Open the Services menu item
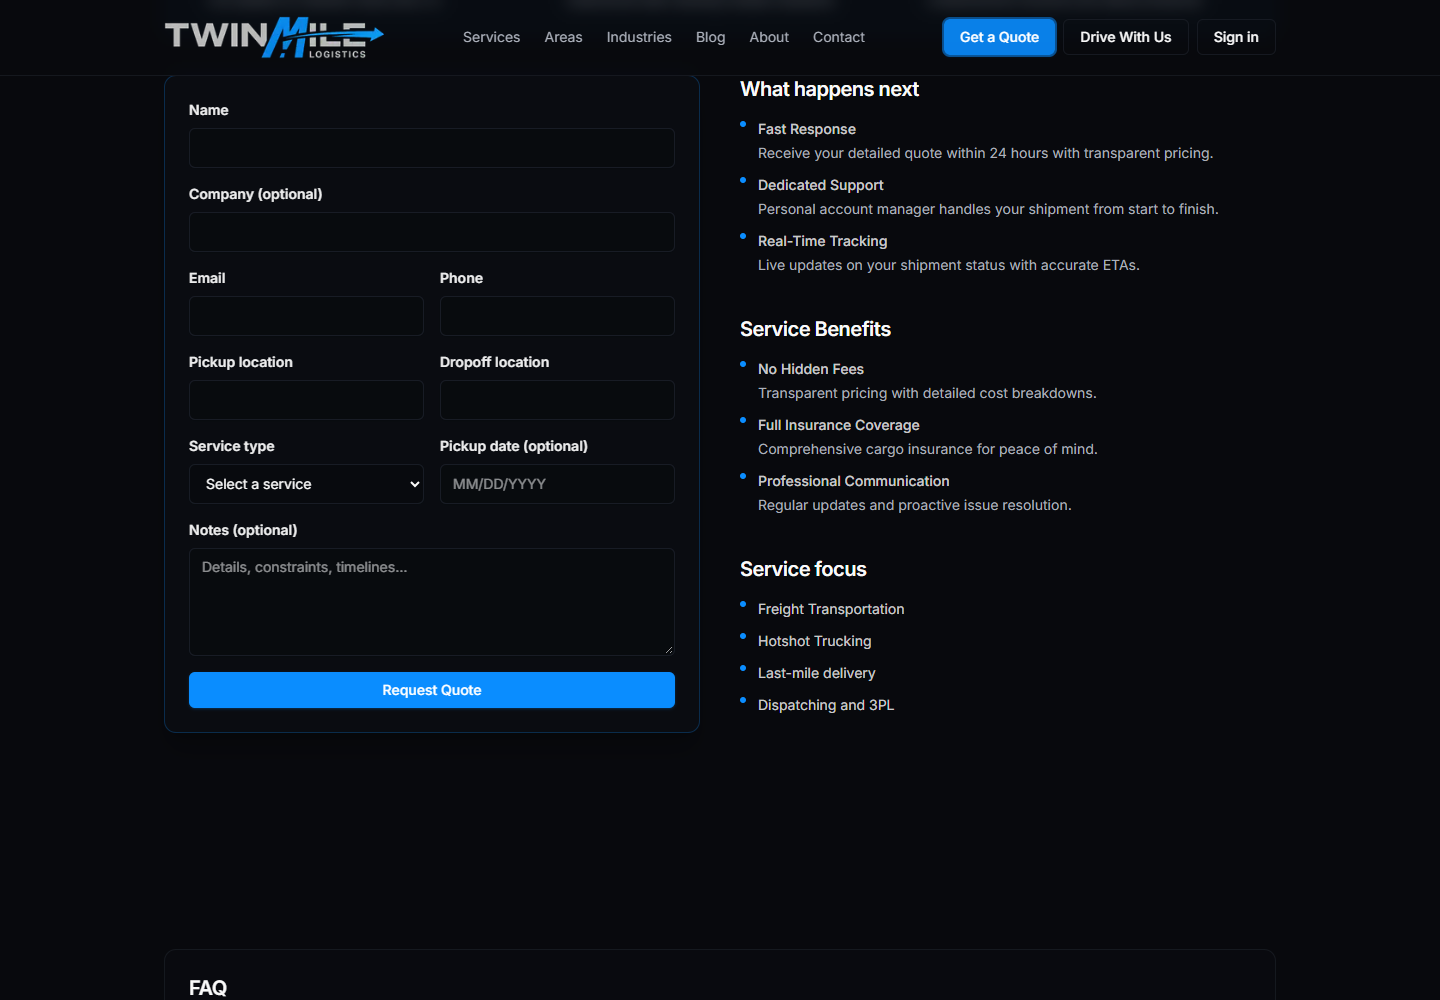The image size is (1440, 1000). (x=491, y=37)
